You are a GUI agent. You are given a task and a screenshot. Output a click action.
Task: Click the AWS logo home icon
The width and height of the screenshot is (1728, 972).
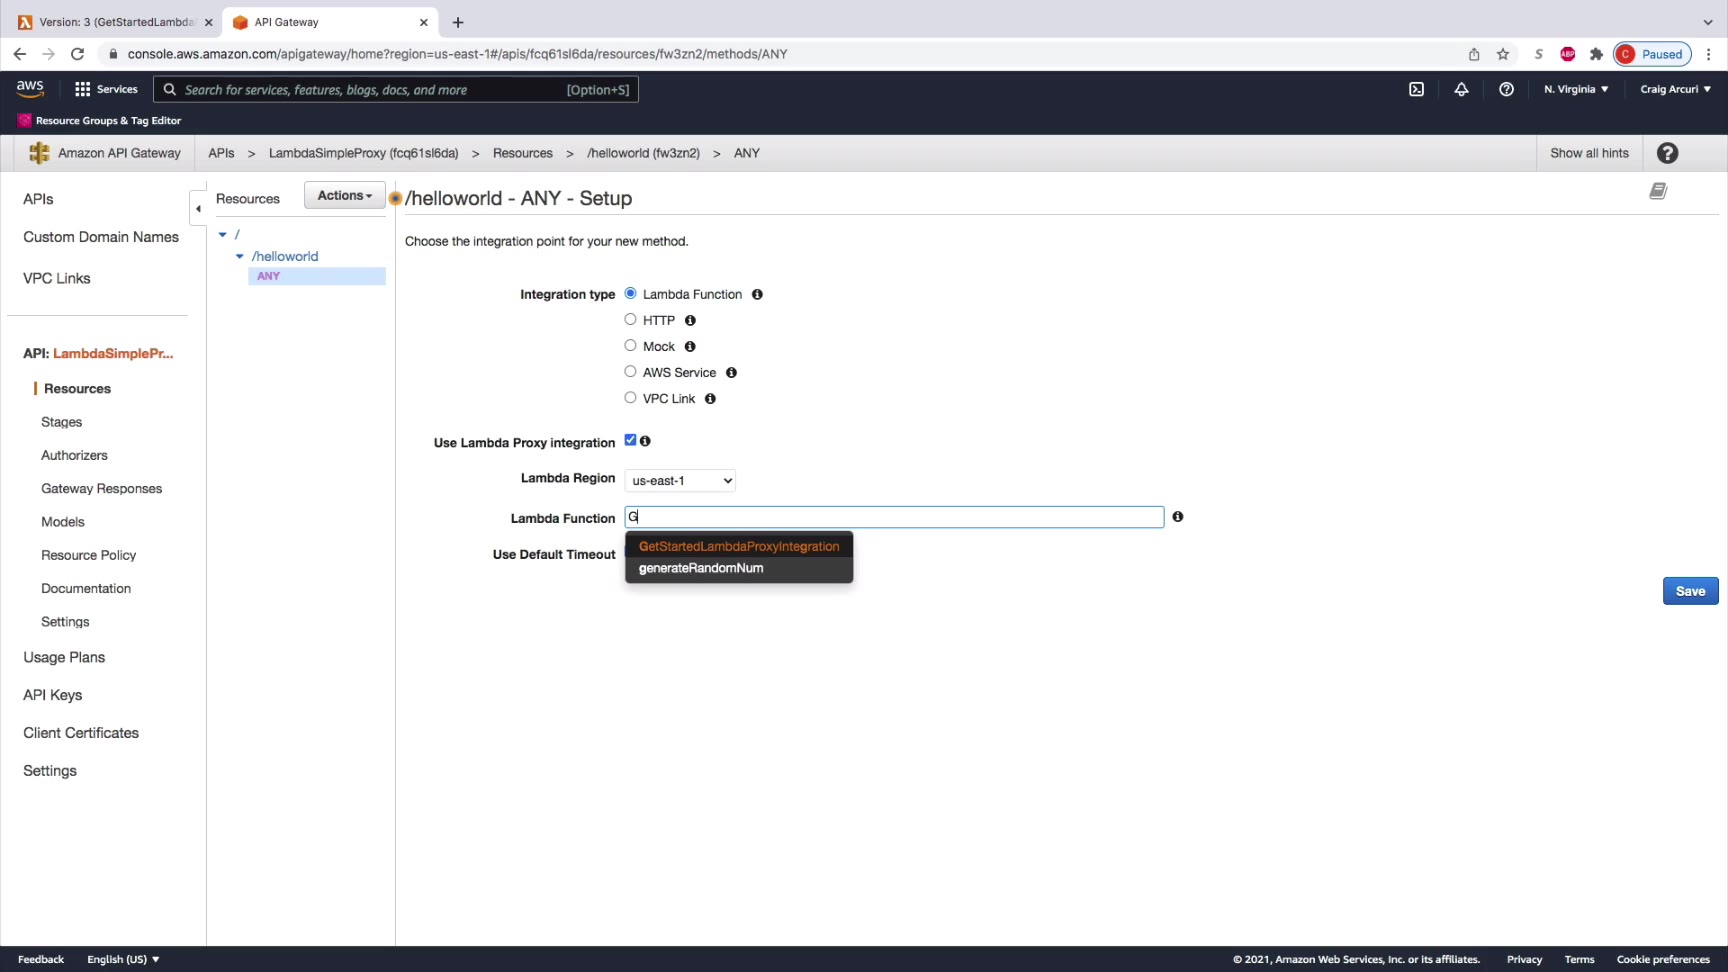point(30,89)
